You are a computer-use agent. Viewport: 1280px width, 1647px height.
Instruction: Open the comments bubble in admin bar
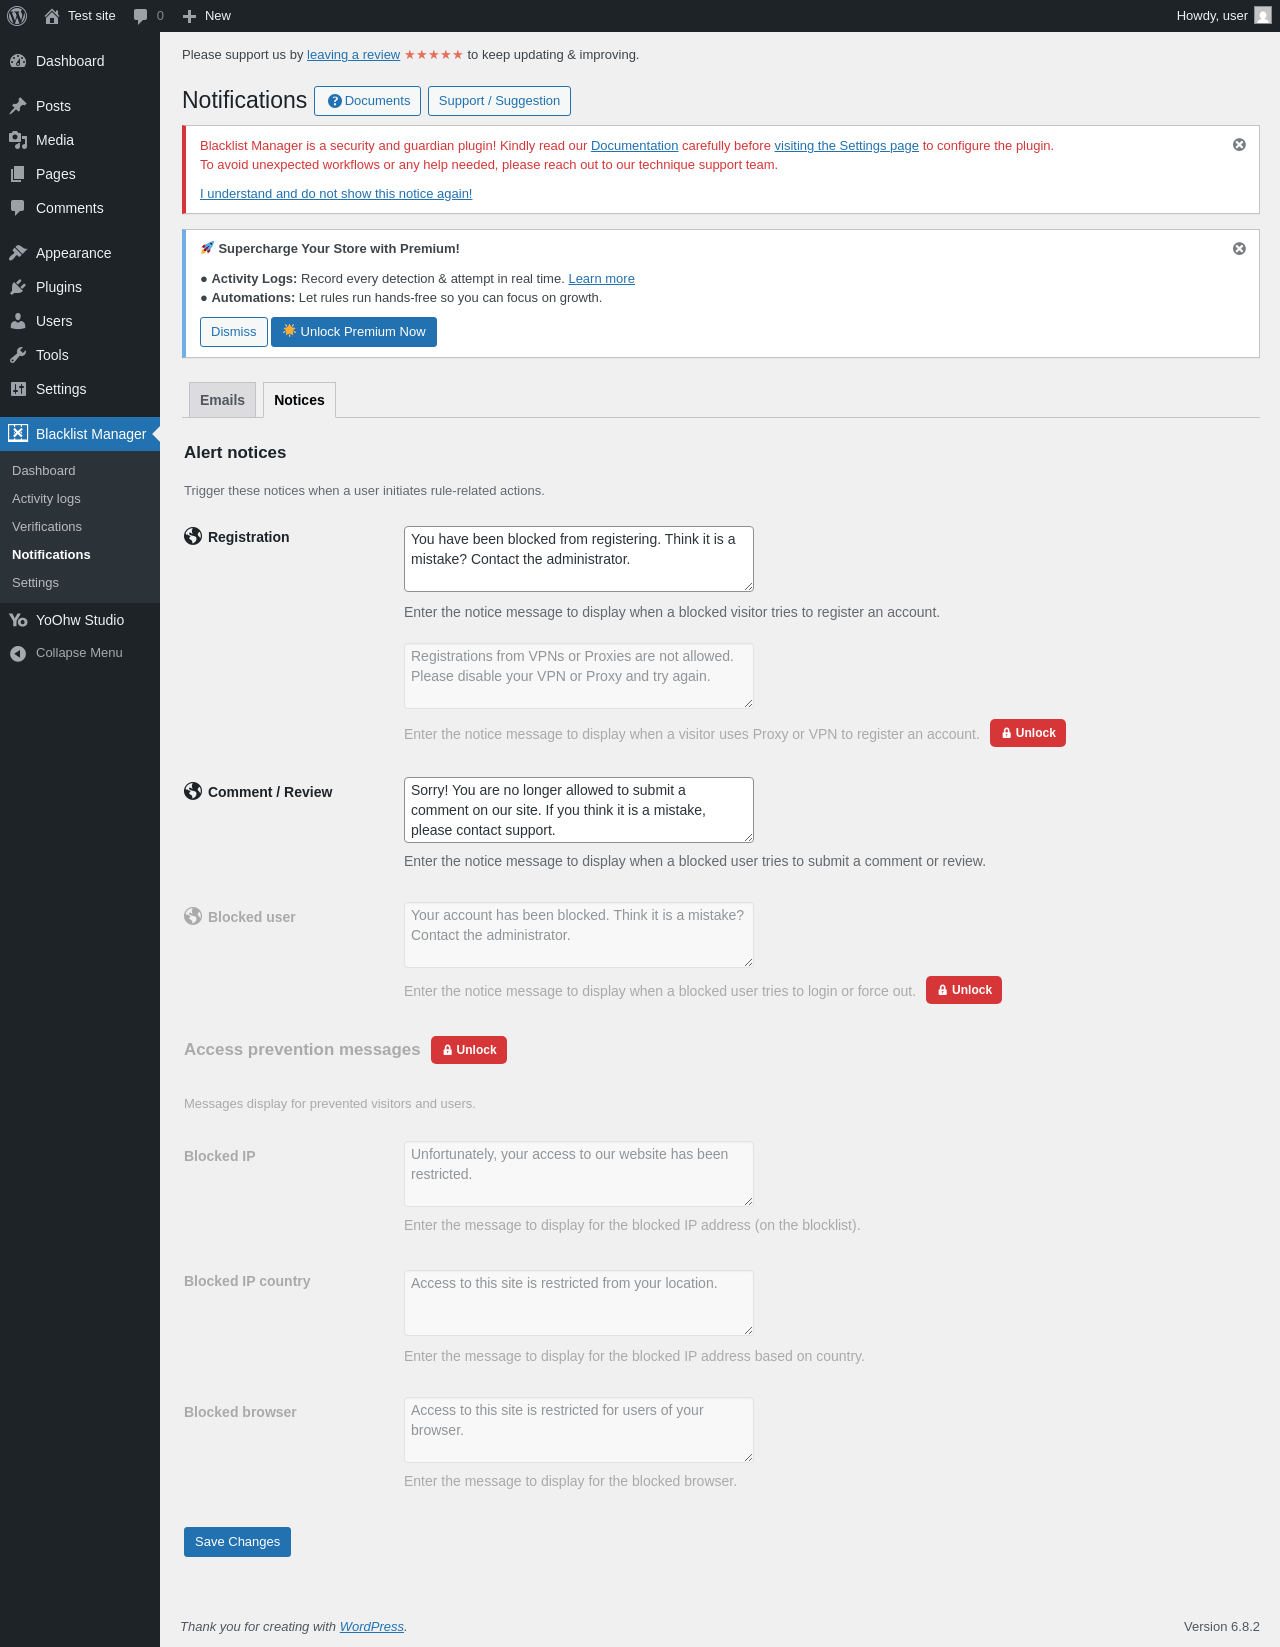148,16
